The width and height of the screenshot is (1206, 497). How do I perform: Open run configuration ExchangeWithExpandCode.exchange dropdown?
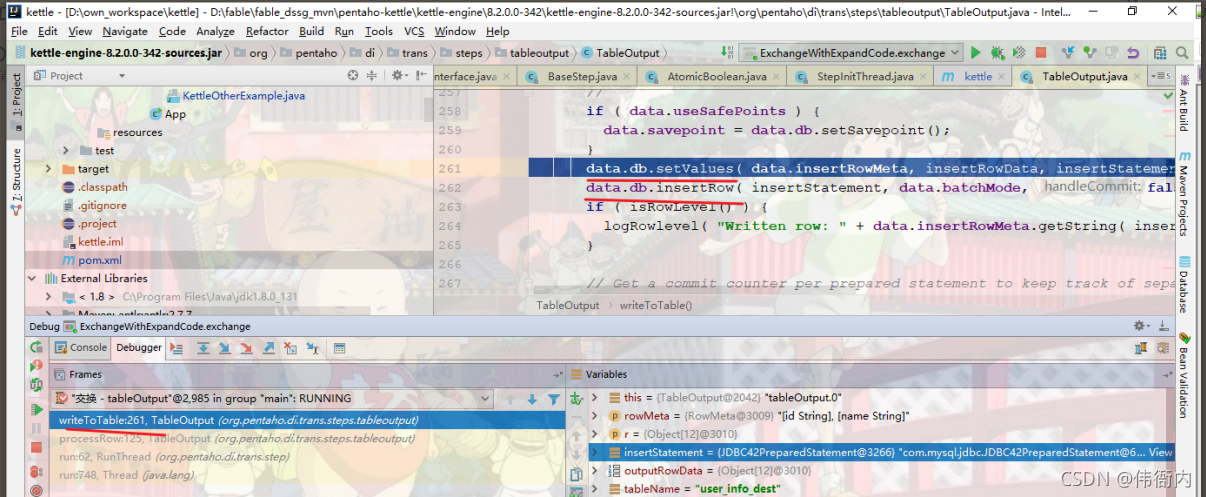click(x=853, y=53)
